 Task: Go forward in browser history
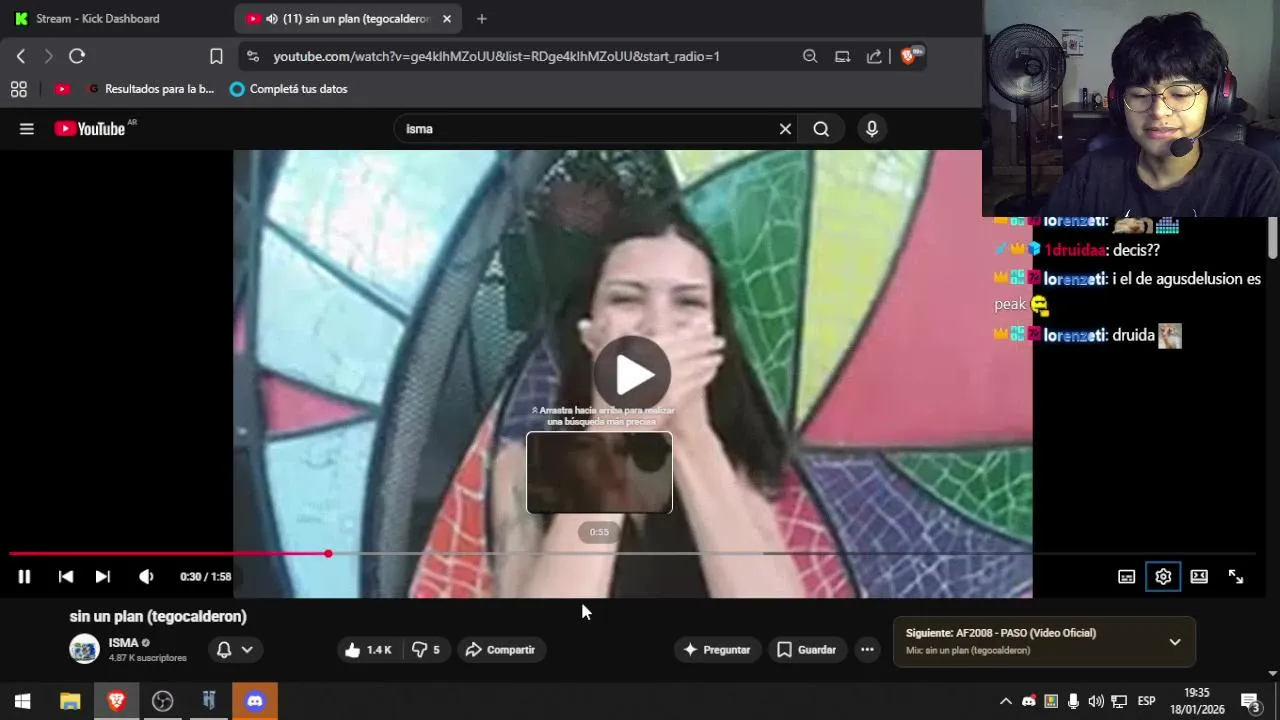[x=48, y=56]
